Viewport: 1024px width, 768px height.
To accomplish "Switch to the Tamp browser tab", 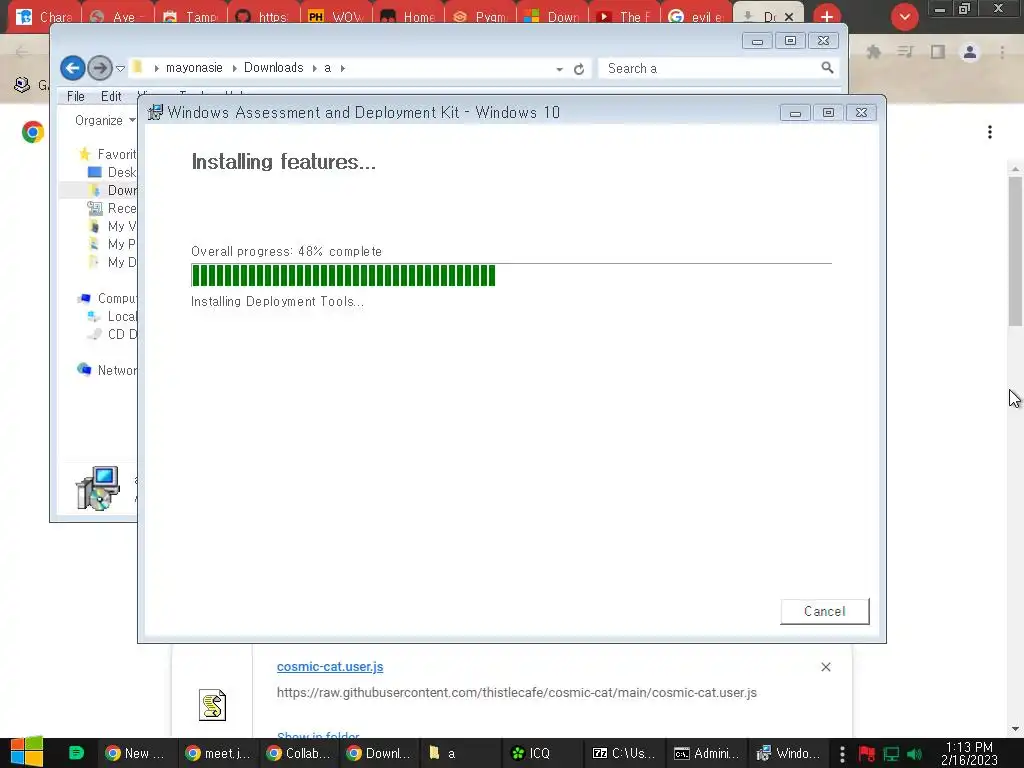I will tap(189, 16).
